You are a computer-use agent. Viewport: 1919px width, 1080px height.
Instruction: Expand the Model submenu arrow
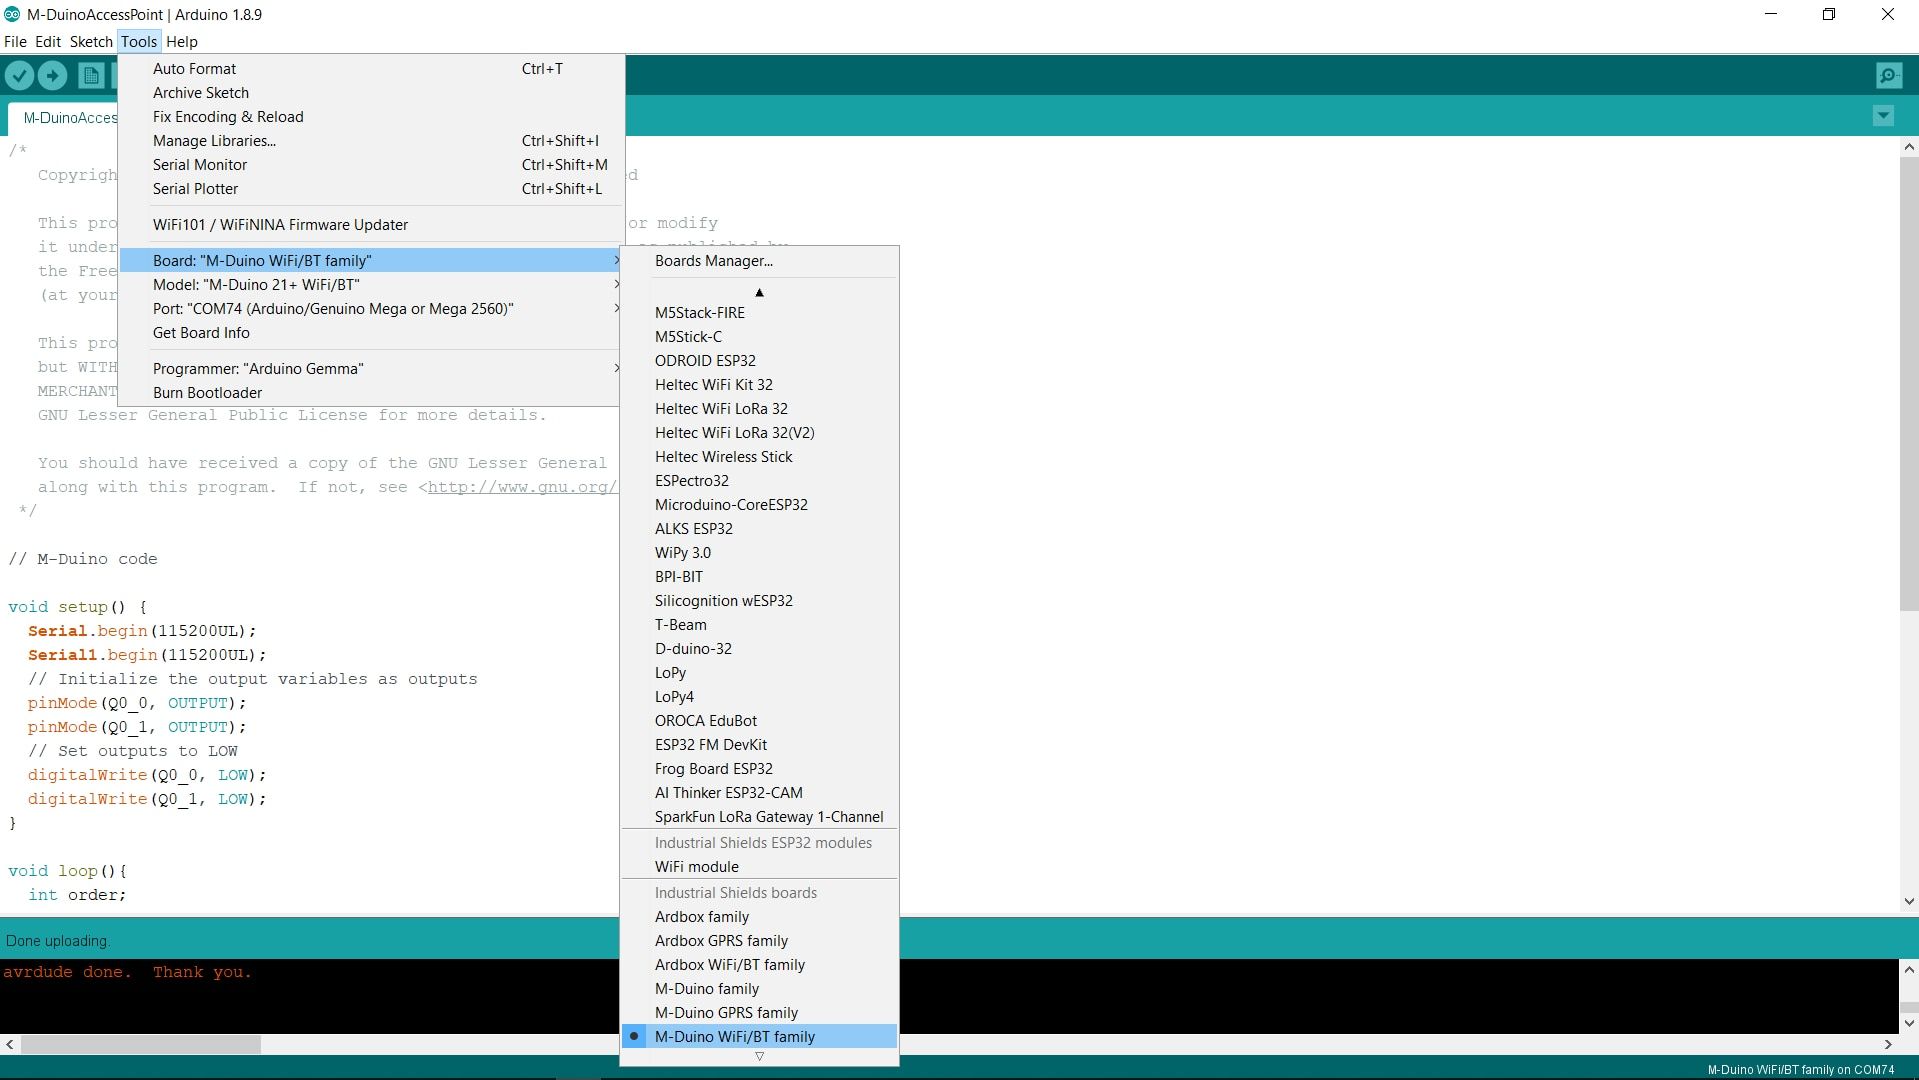[x=616, y=285]
